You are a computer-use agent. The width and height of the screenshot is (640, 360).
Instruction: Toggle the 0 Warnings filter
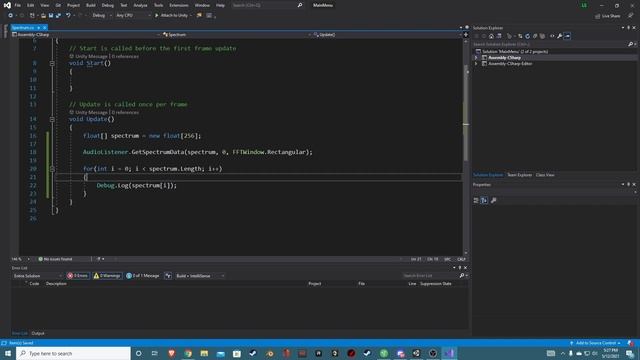[107, 276]
